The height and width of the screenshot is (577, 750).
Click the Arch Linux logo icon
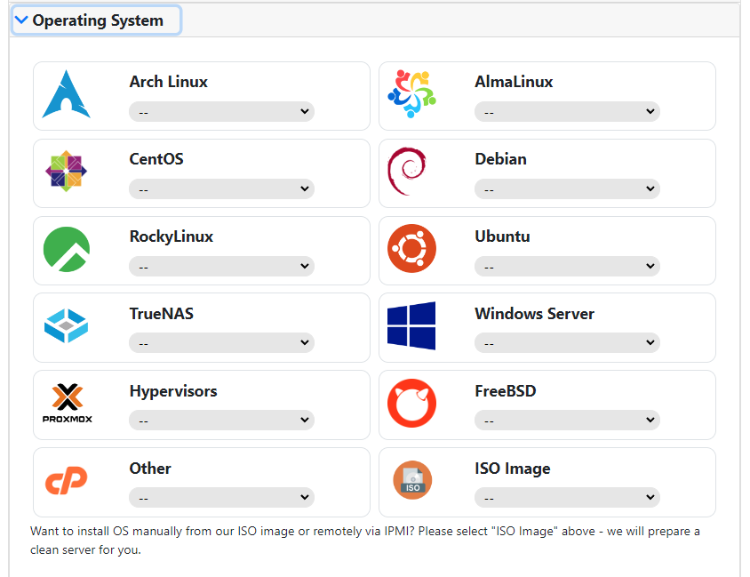click(x=67, y=95)
